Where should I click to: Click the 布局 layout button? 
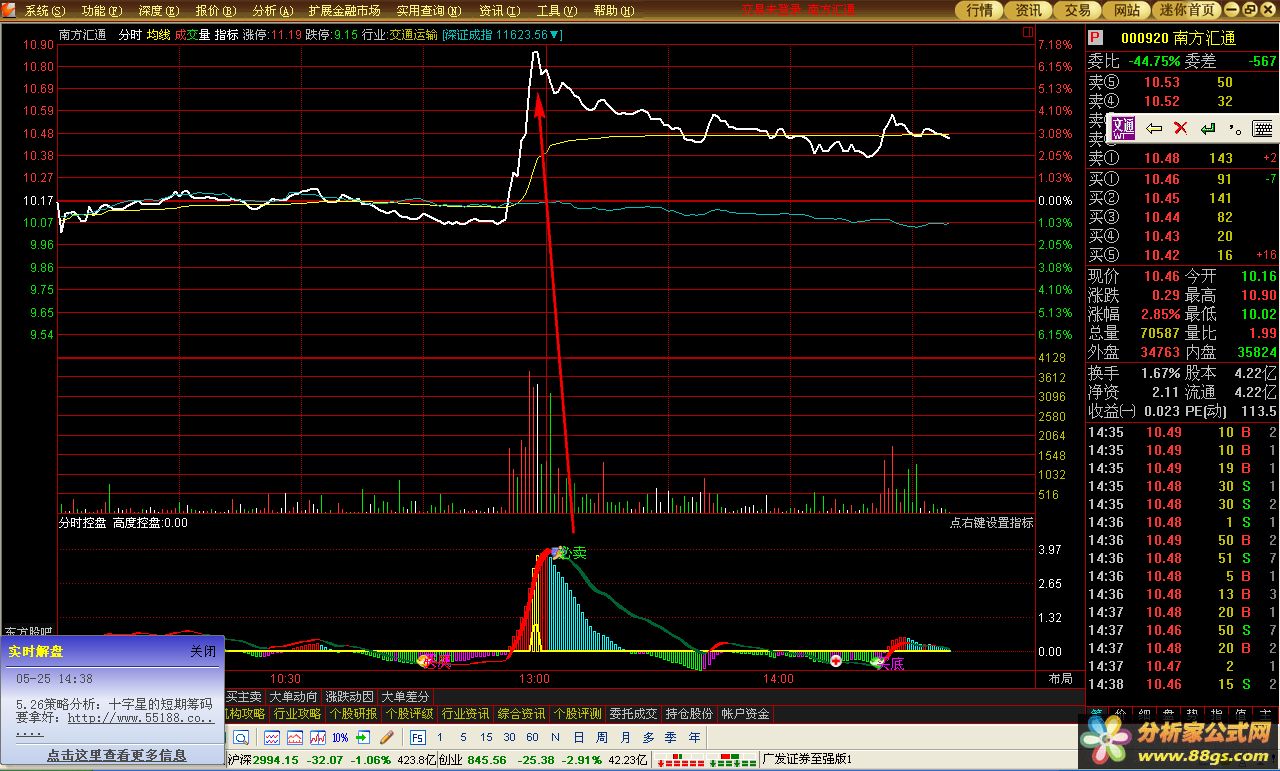pyautogui.click(x=1060, y=678)
